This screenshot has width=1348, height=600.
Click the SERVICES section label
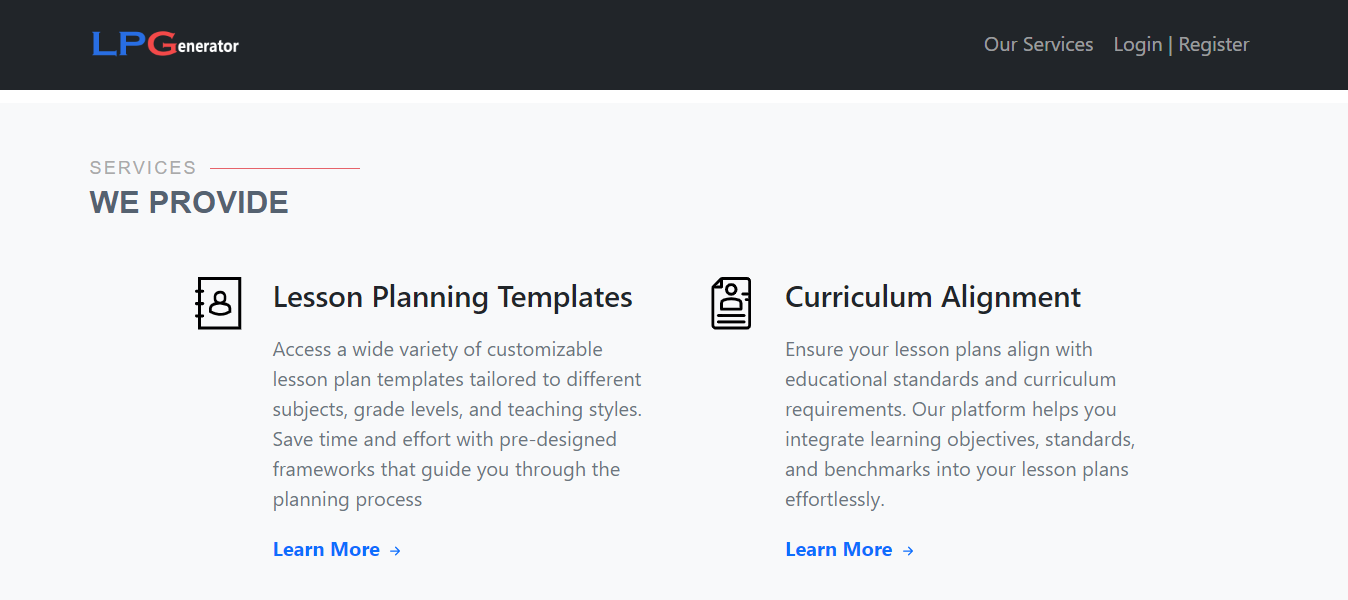point(143,168)
